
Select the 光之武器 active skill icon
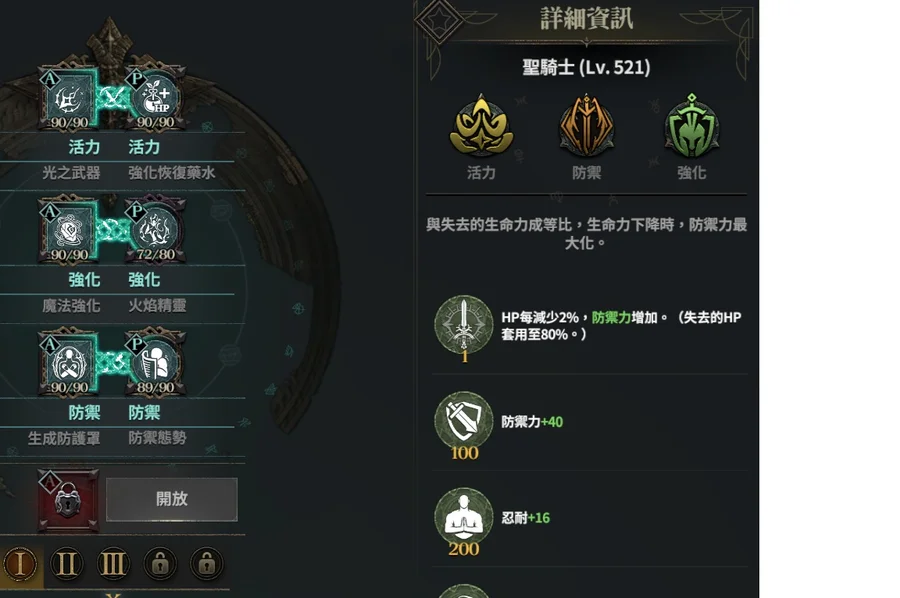[x=68, y=99]
